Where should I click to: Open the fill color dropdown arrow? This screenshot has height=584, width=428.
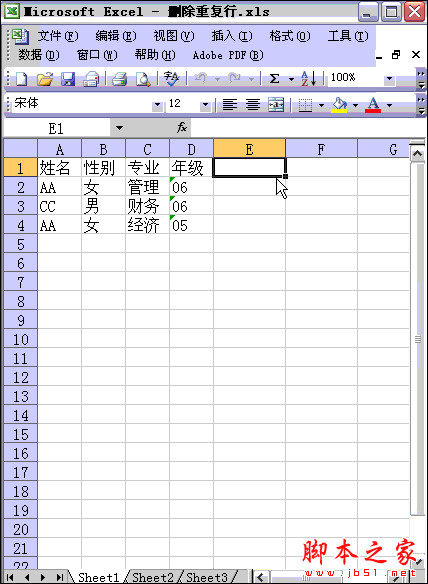click(x=355, y=105)
